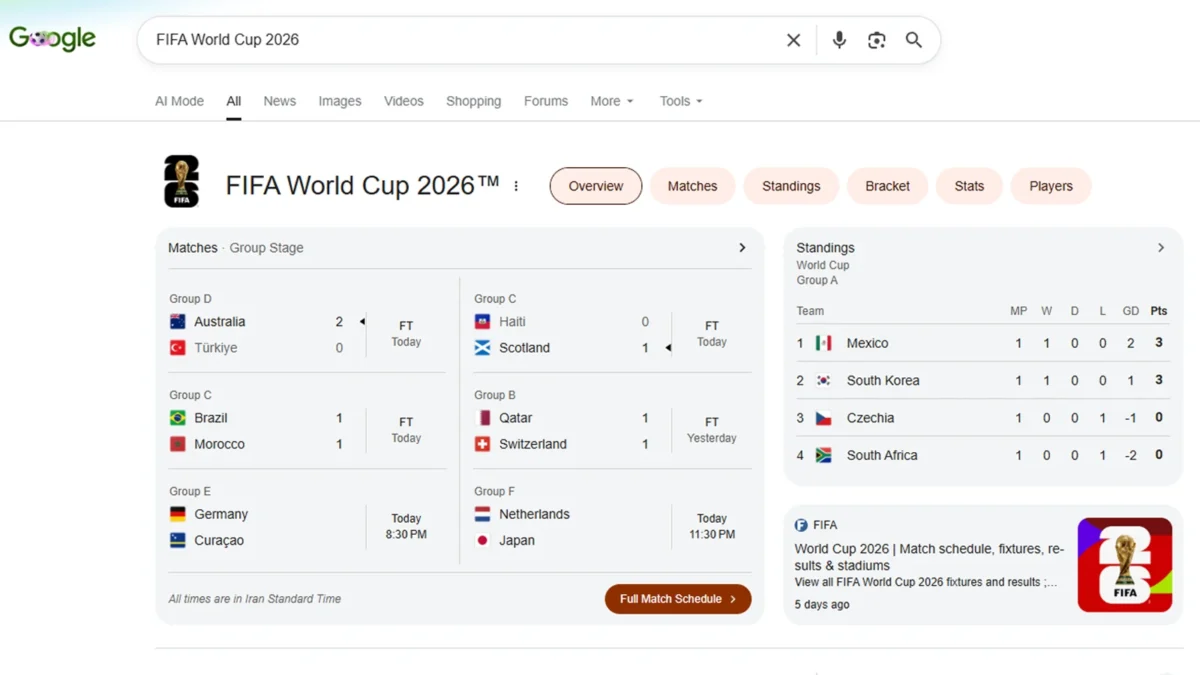This screenshot has width=1200, height=675.
Task: Click the FIFA World Cup 2026 title
Action: pos(363,186)
